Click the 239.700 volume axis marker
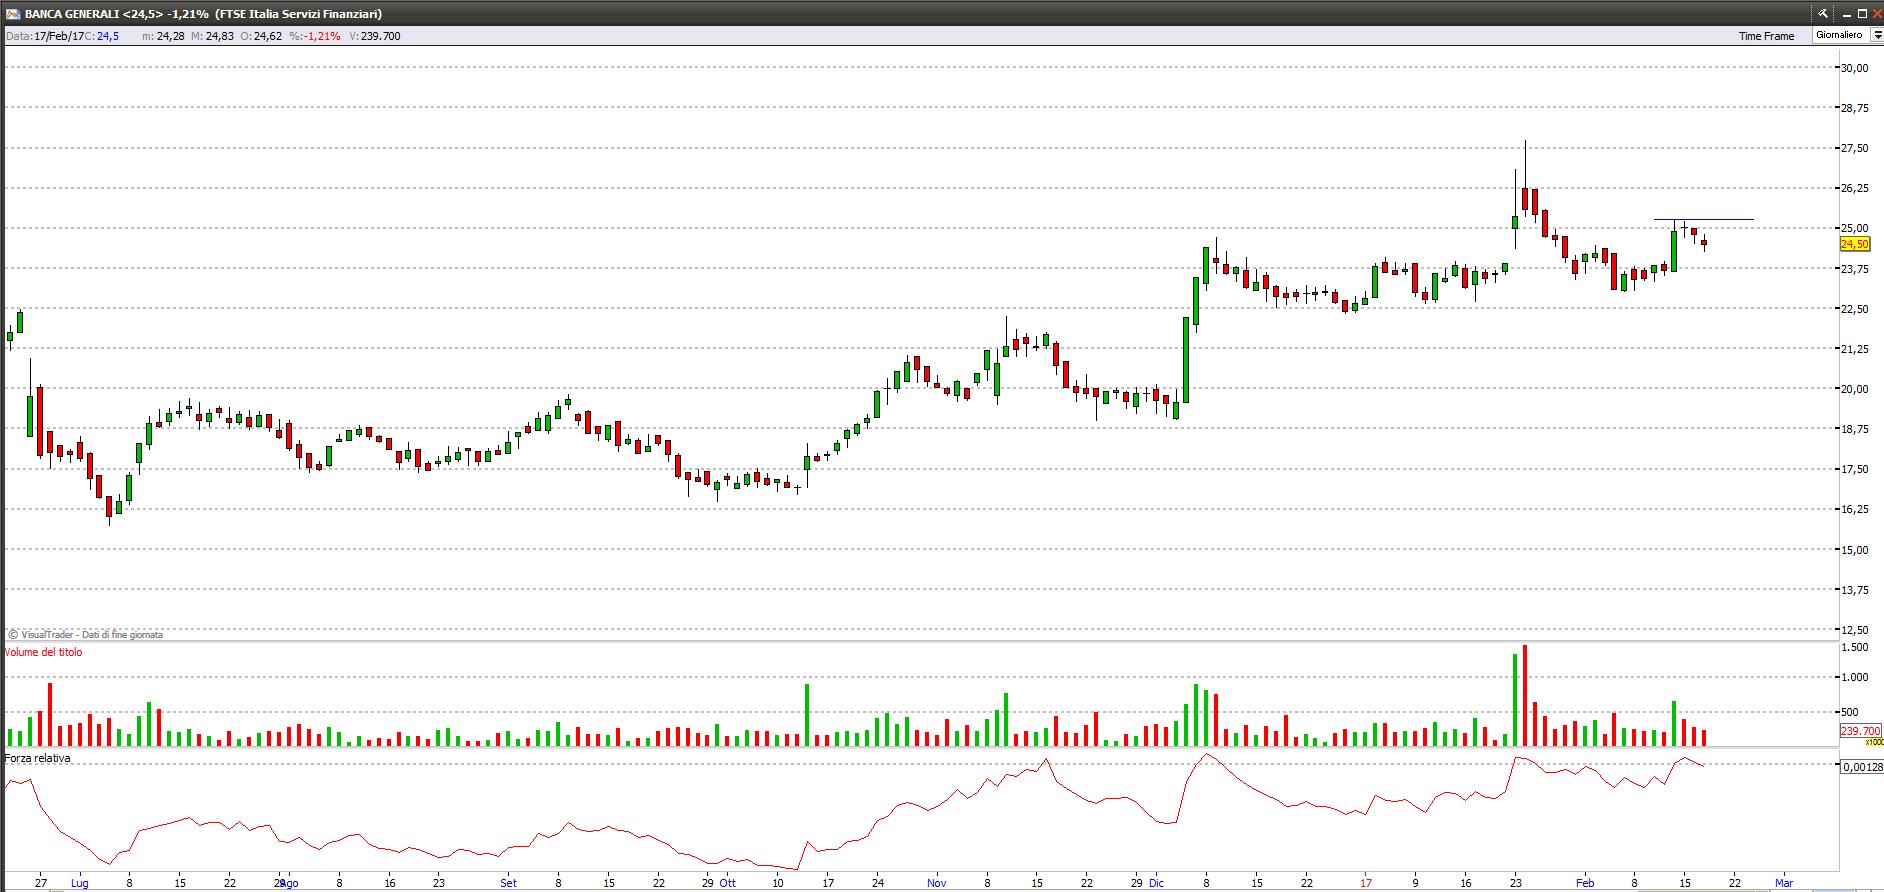The height and width of the screenshot is (892, 1884). coord(1861,731)
